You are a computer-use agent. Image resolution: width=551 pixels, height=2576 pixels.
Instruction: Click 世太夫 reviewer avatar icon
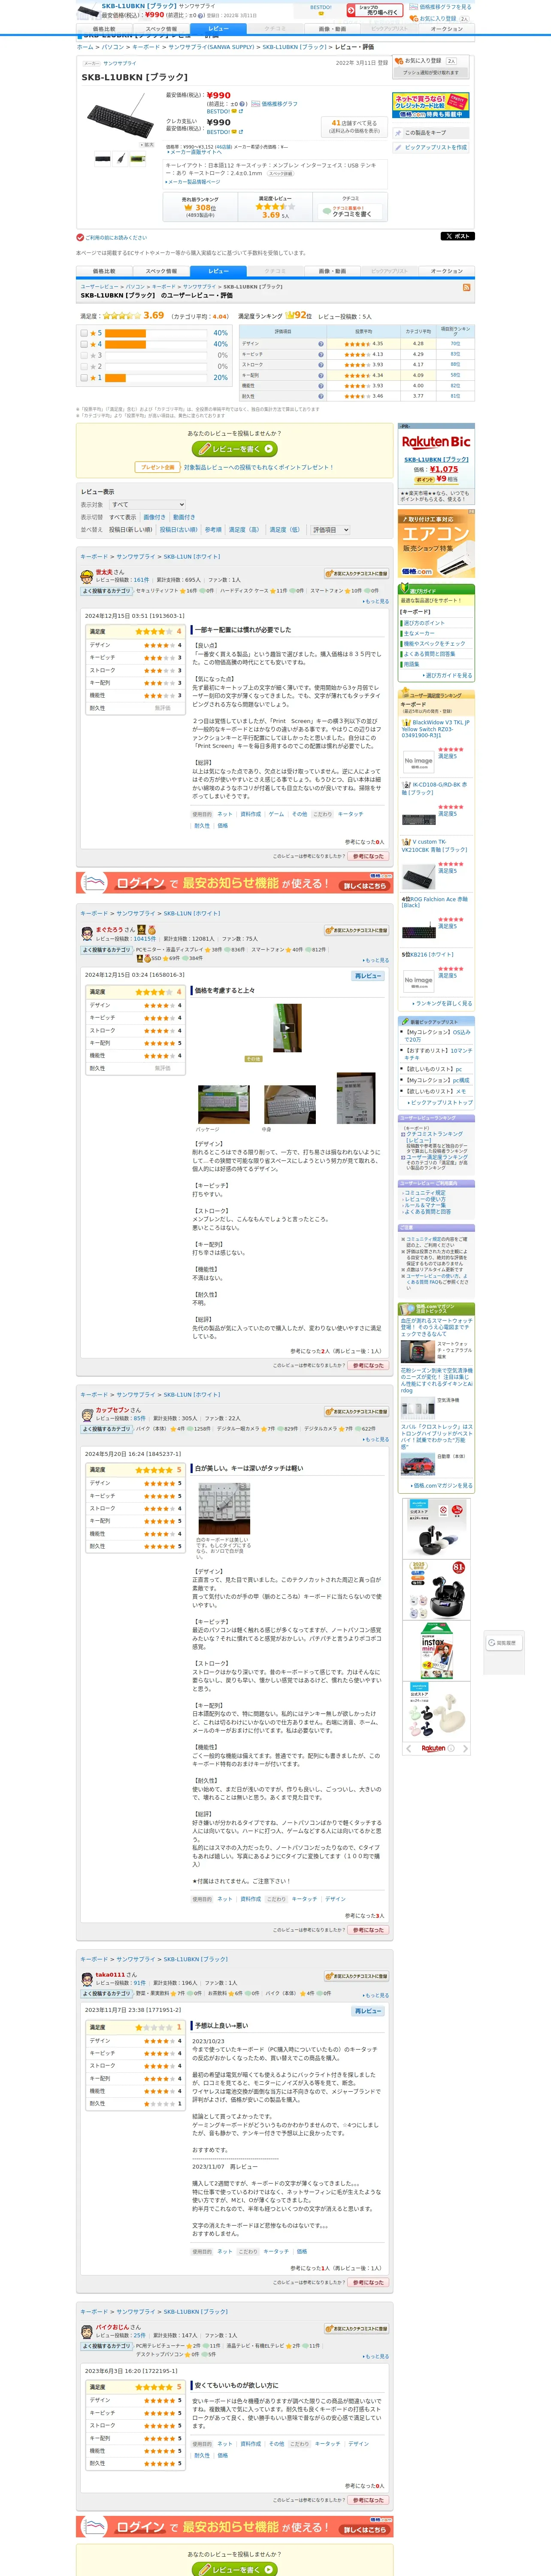87,576
